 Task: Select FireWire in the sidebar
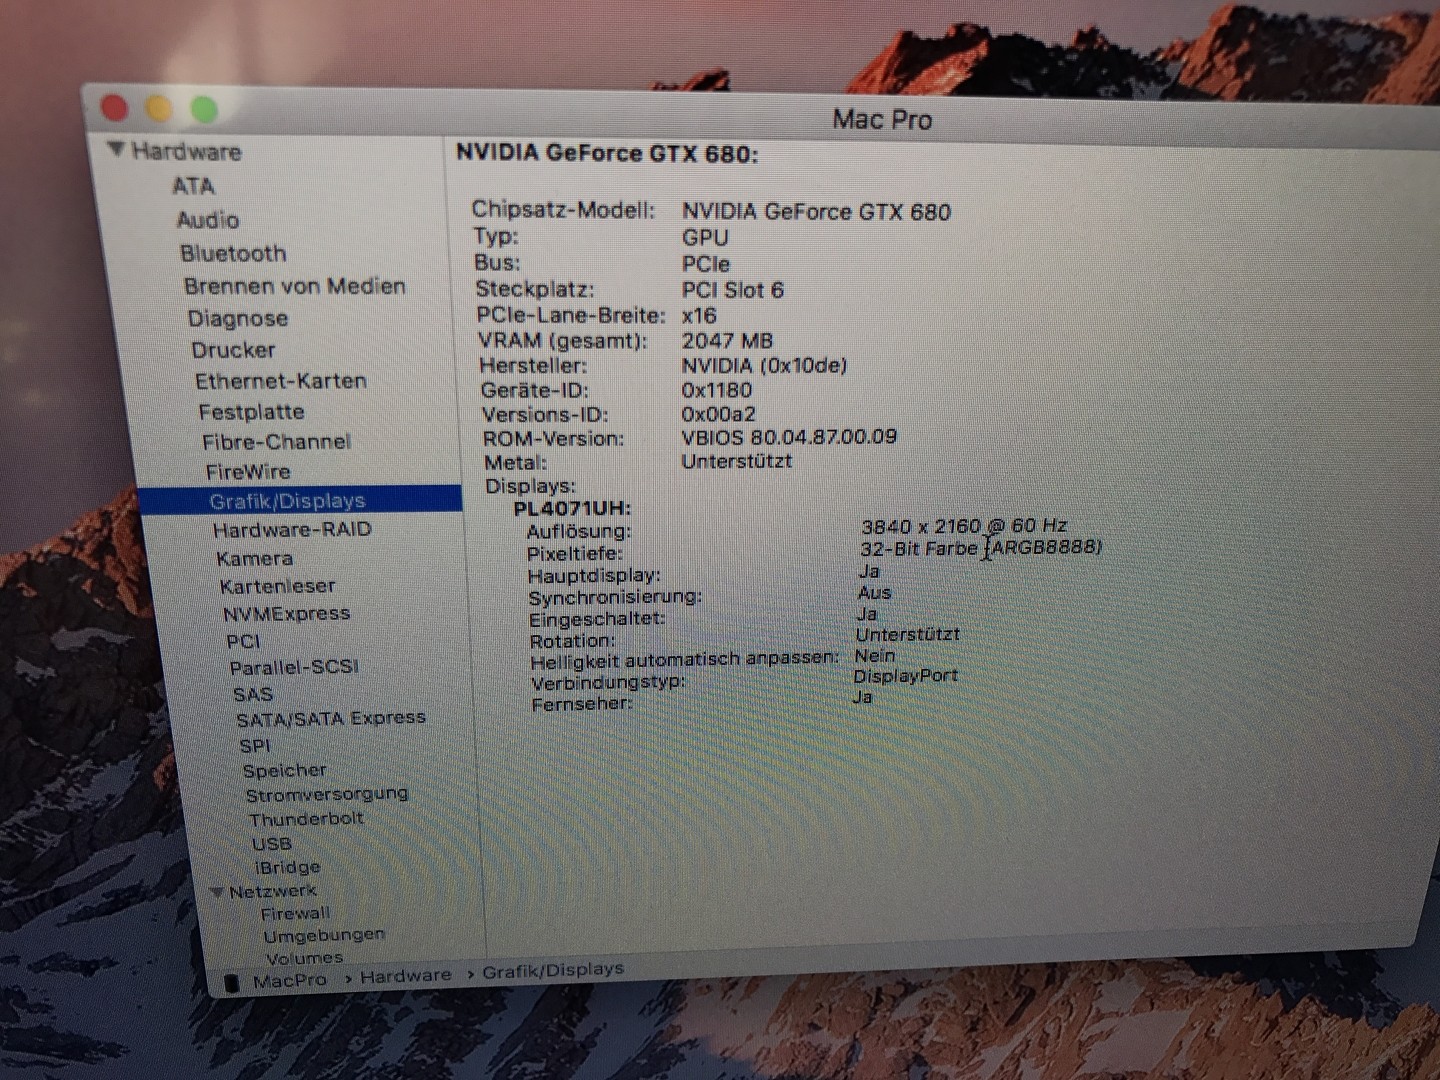click(x=248, y=471)
